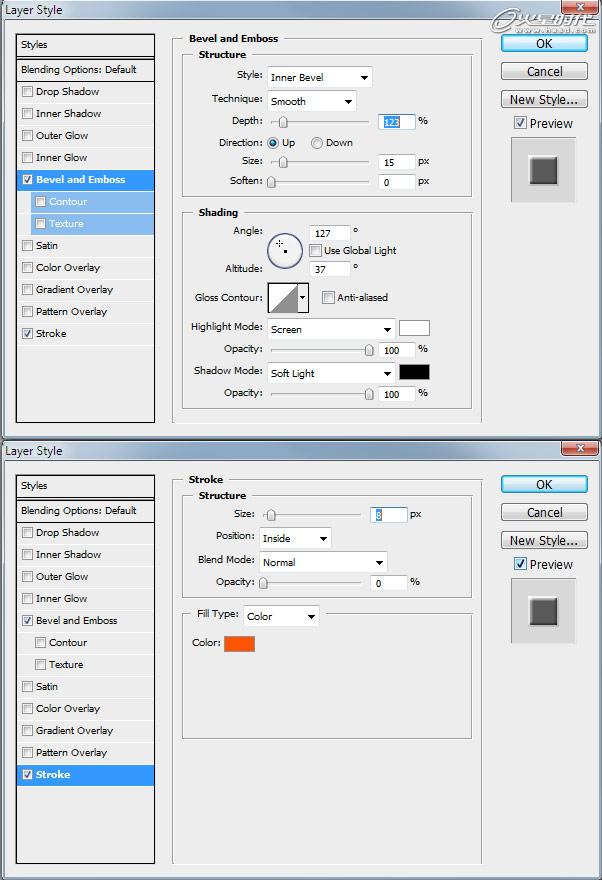Toggle Preview checkbox in top dialog
The width and height of the screenshot is (602, 880).
click(520, 123)
